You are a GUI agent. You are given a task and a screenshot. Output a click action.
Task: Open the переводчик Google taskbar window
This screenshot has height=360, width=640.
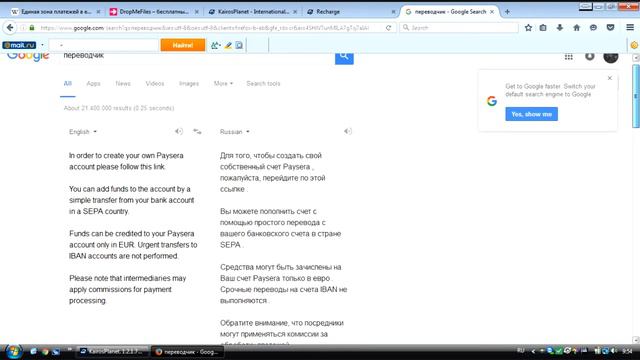[187, 351]
